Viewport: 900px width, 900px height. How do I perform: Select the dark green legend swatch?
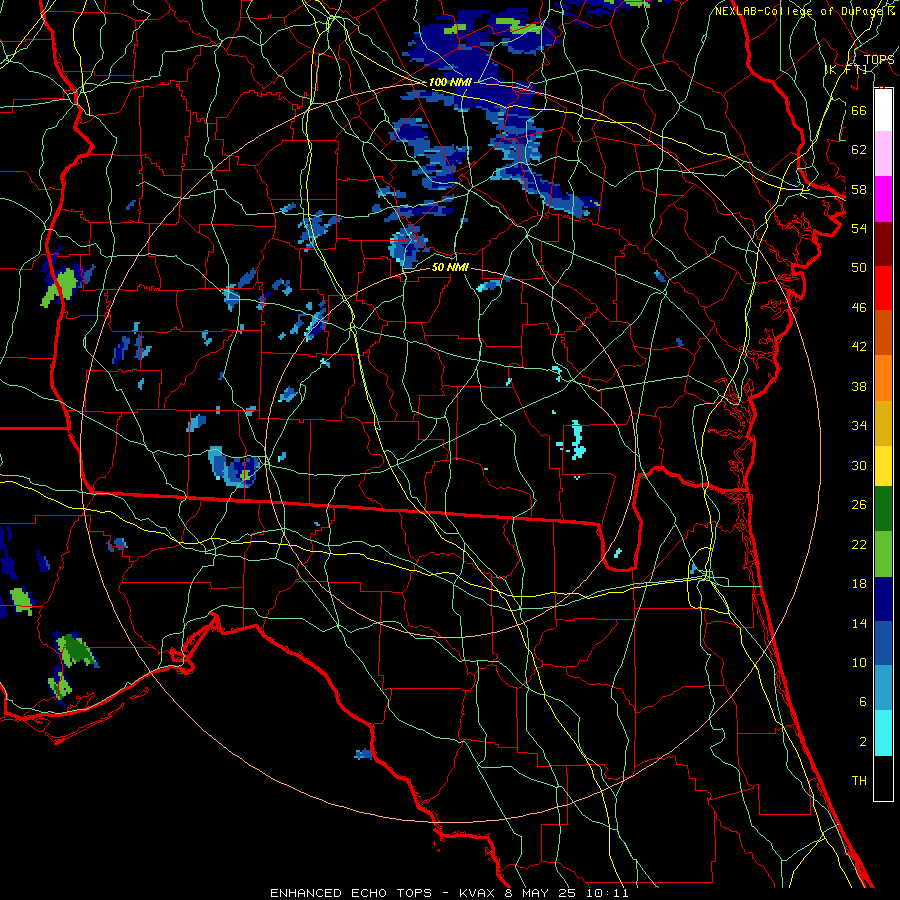883,509
